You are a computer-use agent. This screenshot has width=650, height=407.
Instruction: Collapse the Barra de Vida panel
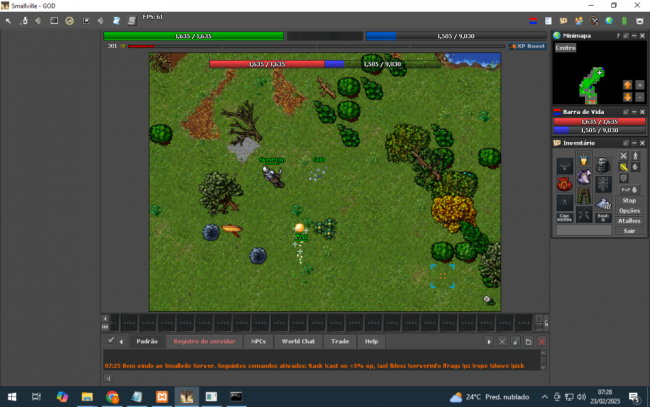[634, 112]
